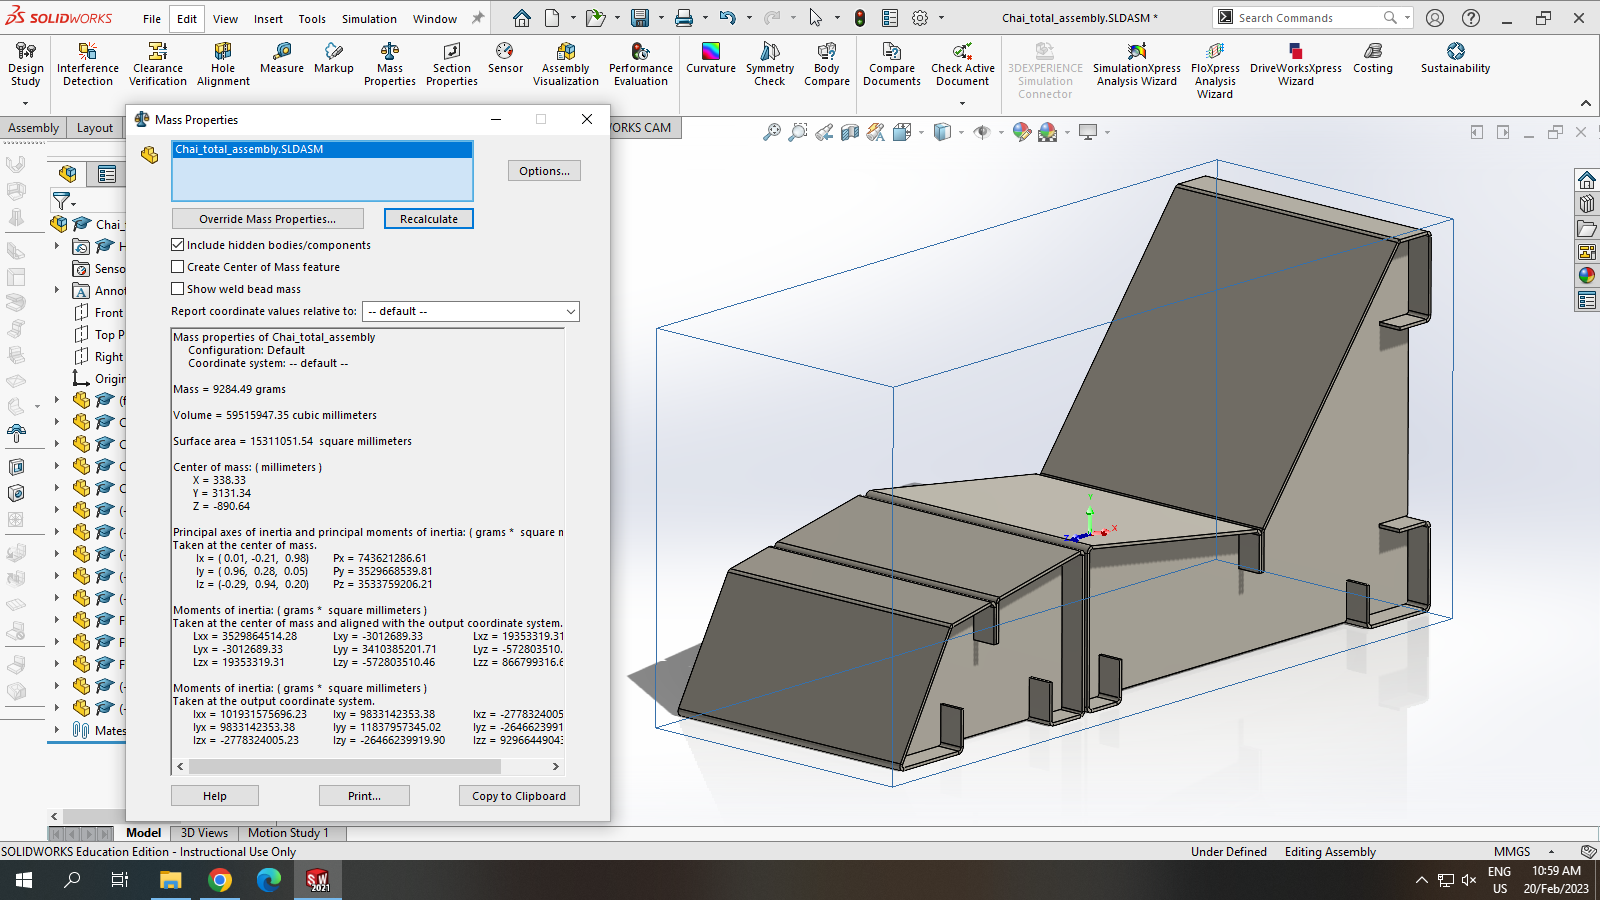Run Performance Evaluation
1600x900 pixels.
point(641,64)
